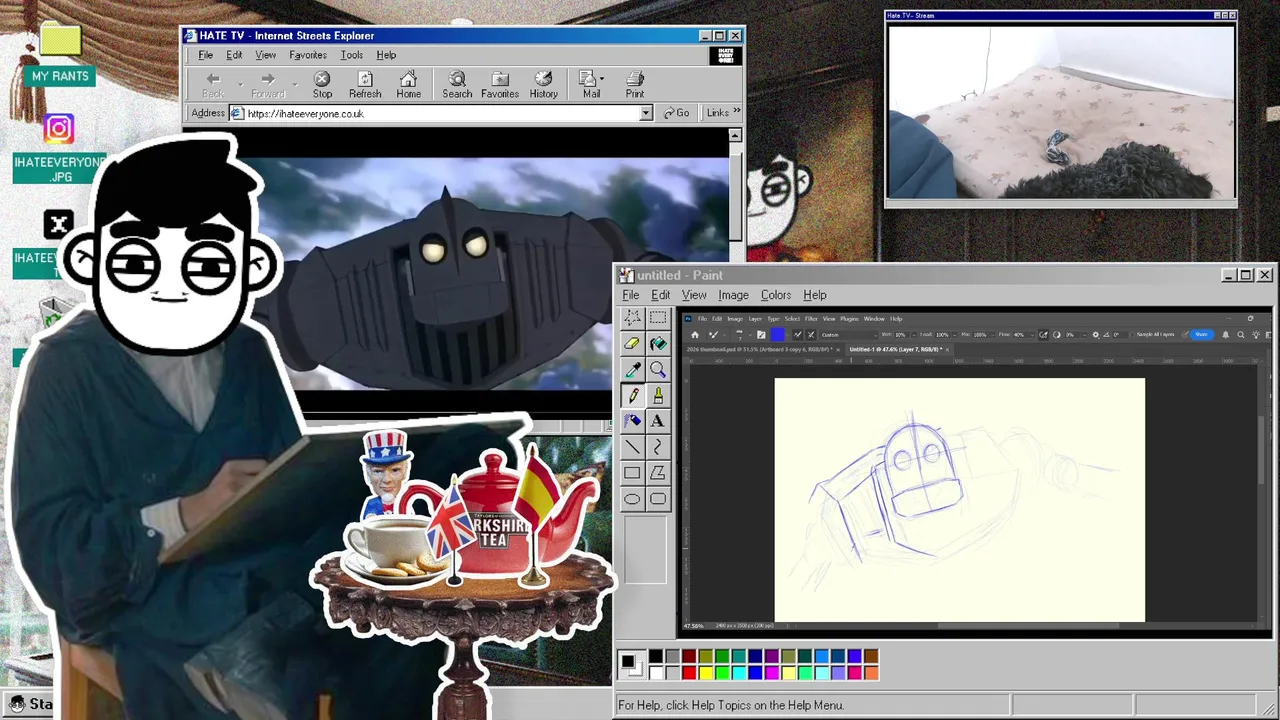Pick the yellow swatch in Paint palette
Viewport: 1280px width, 720px height.
pos(706,673)
